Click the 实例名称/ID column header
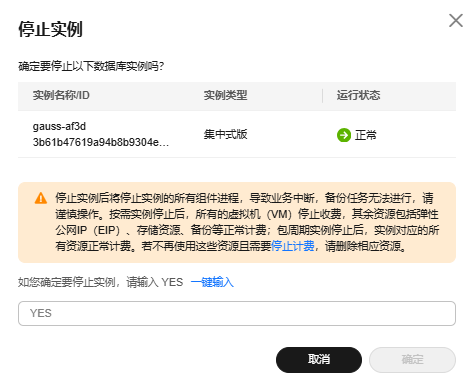The image size is (475, 390). tap(61, 95)
